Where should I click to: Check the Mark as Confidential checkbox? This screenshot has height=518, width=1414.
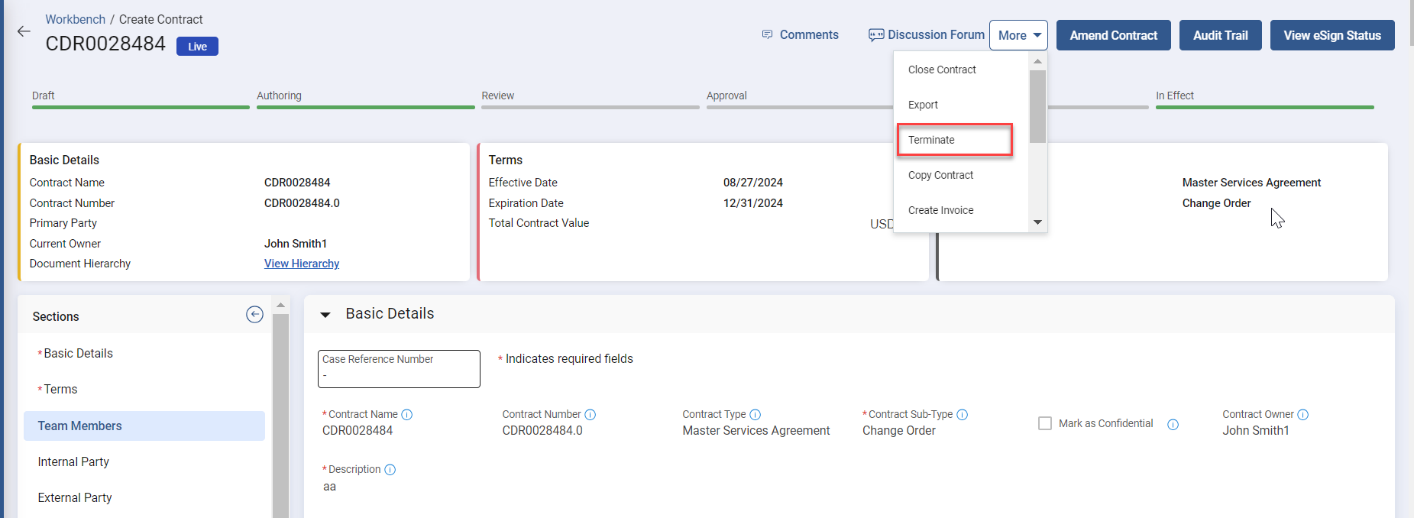click(x=1045, y=424)
